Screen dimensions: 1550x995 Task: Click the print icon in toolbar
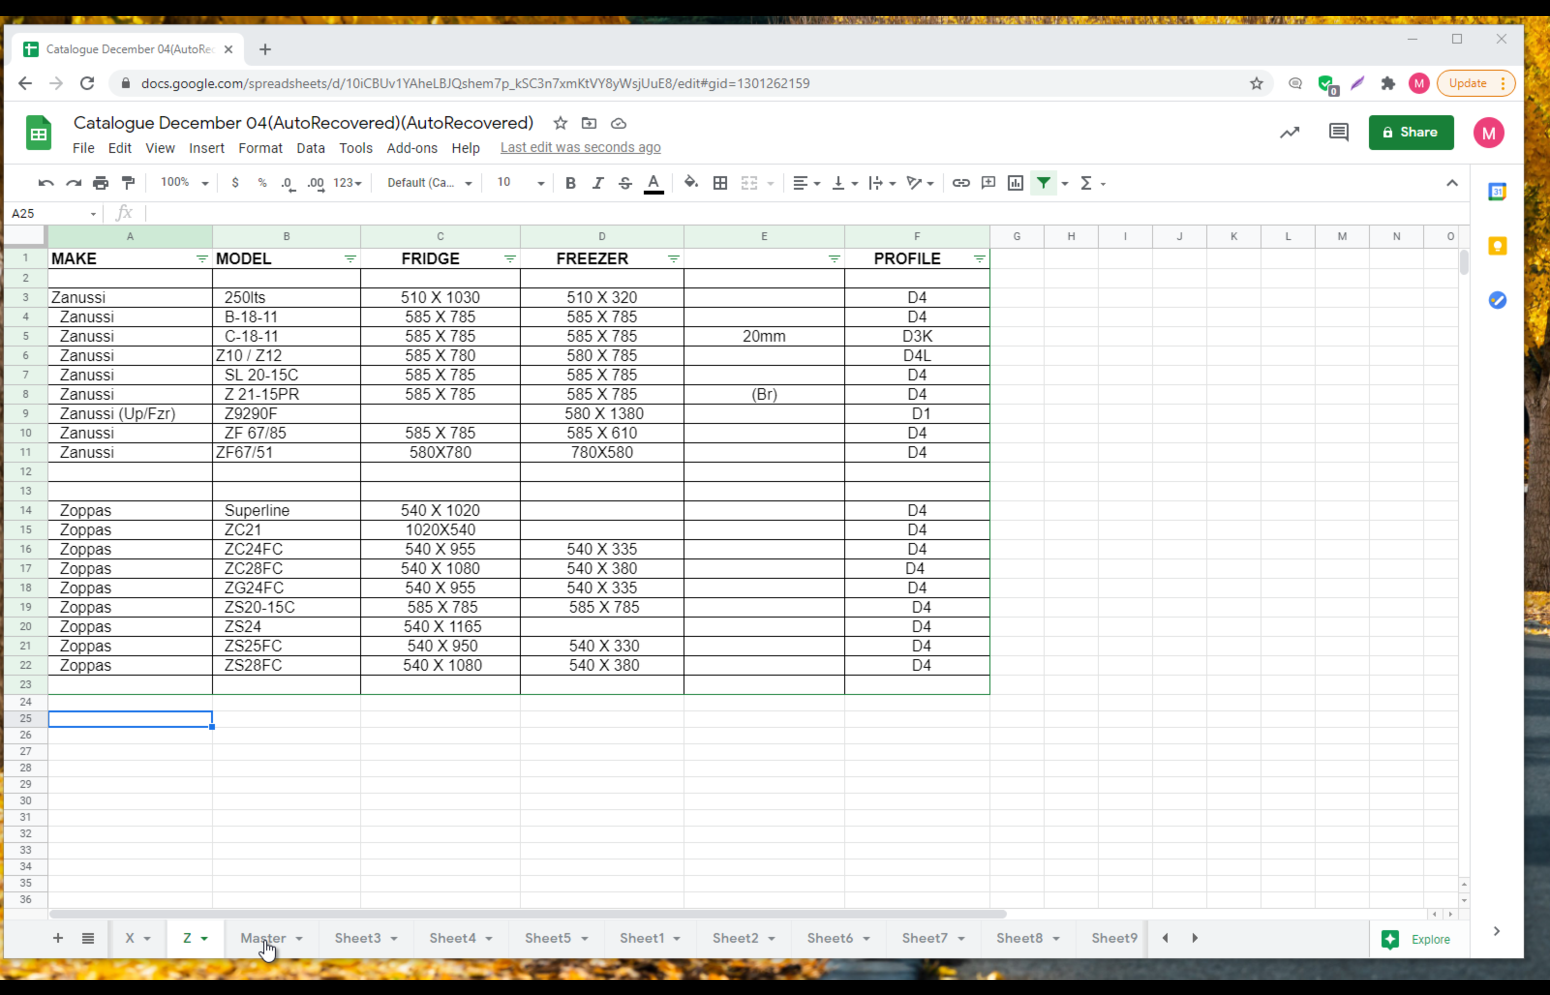[x=100, y=183]
